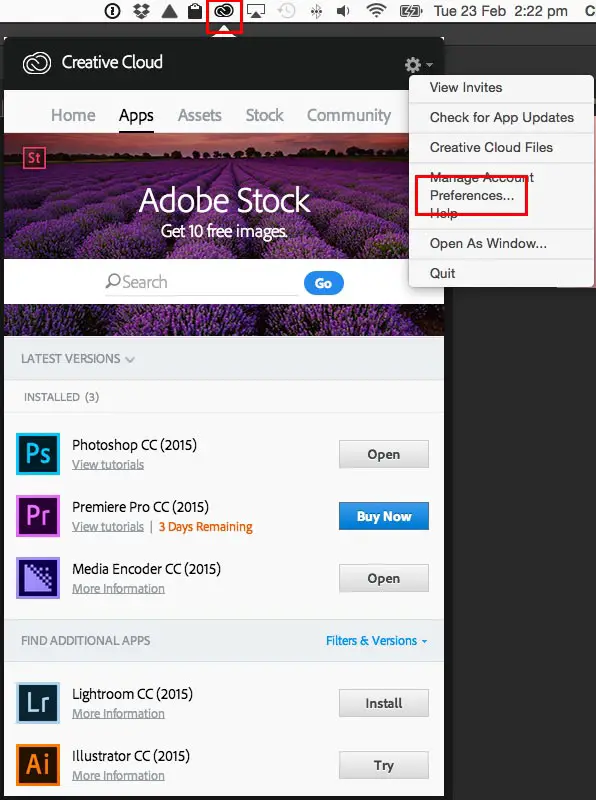The image size is (596, 800).
Task: Click the INSTALLED (3) heading
Action: click(61, 397)
